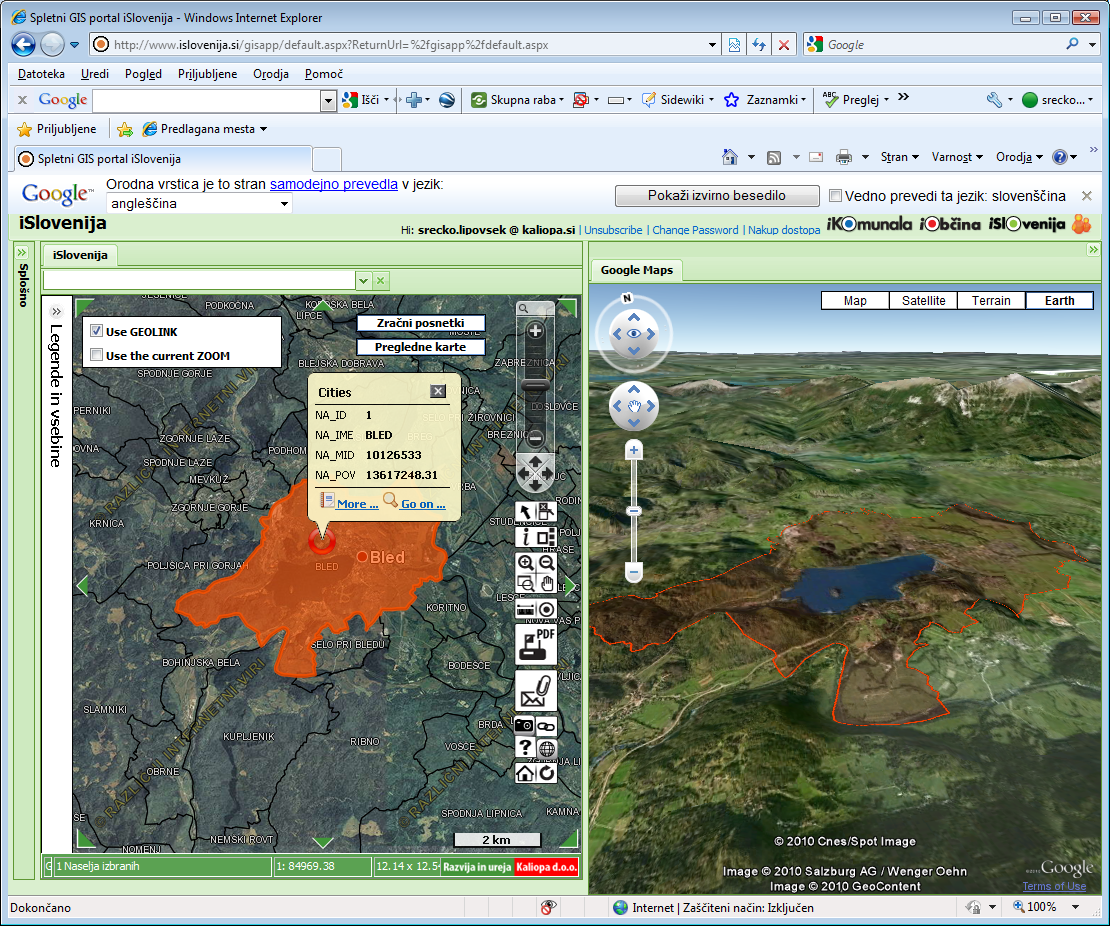The width and height of the screenshot is (1110, 926).
Task: Click the Google Earth zoom in plus
Action: pos(634,450)
